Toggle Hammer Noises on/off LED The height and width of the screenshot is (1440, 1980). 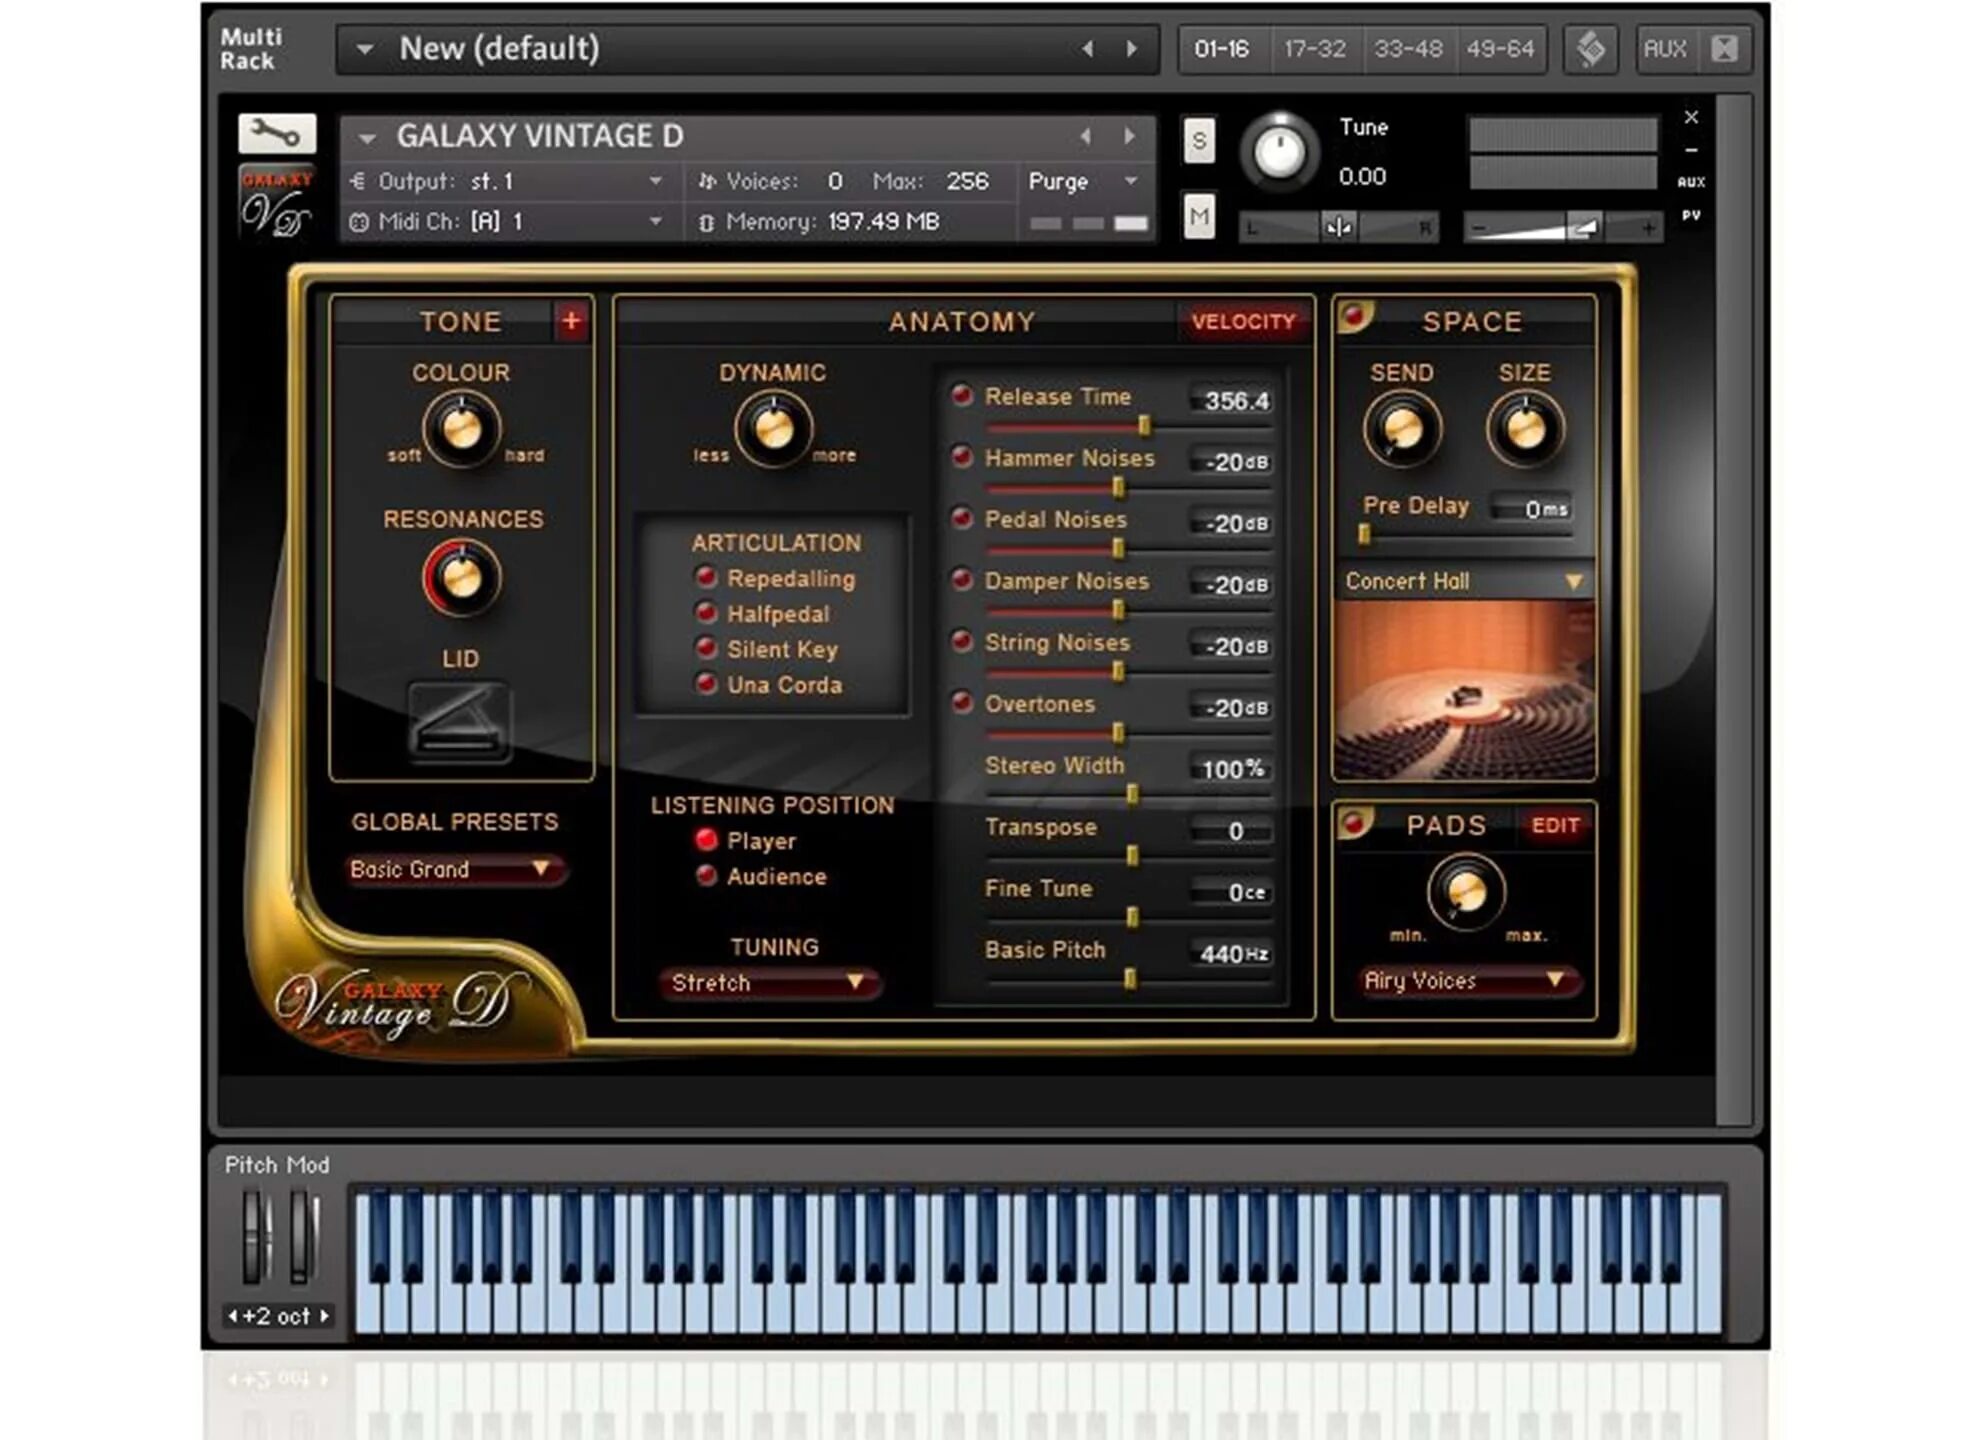(x=962, y=457)
